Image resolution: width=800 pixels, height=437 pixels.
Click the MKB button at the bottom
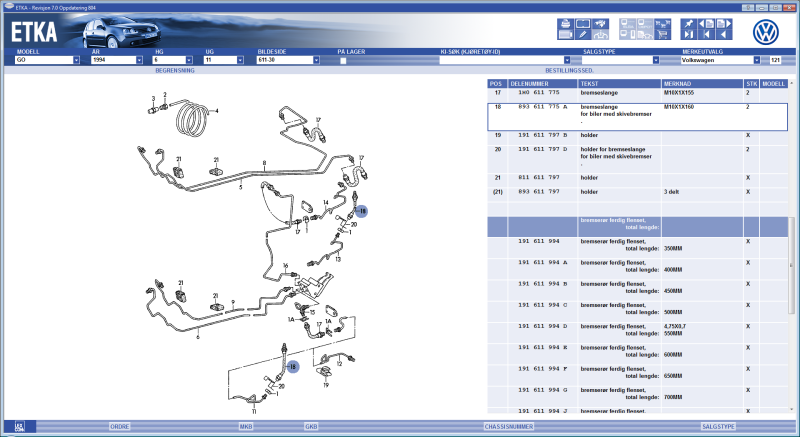coord(245,426)
